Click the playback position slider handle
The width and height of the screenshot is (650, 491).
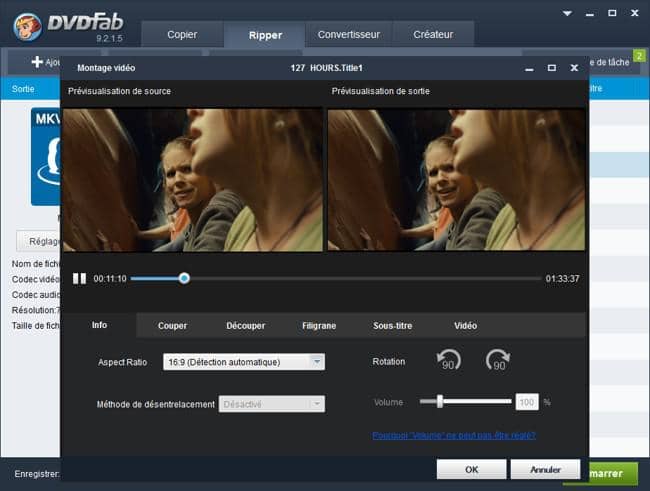(184, 278)
